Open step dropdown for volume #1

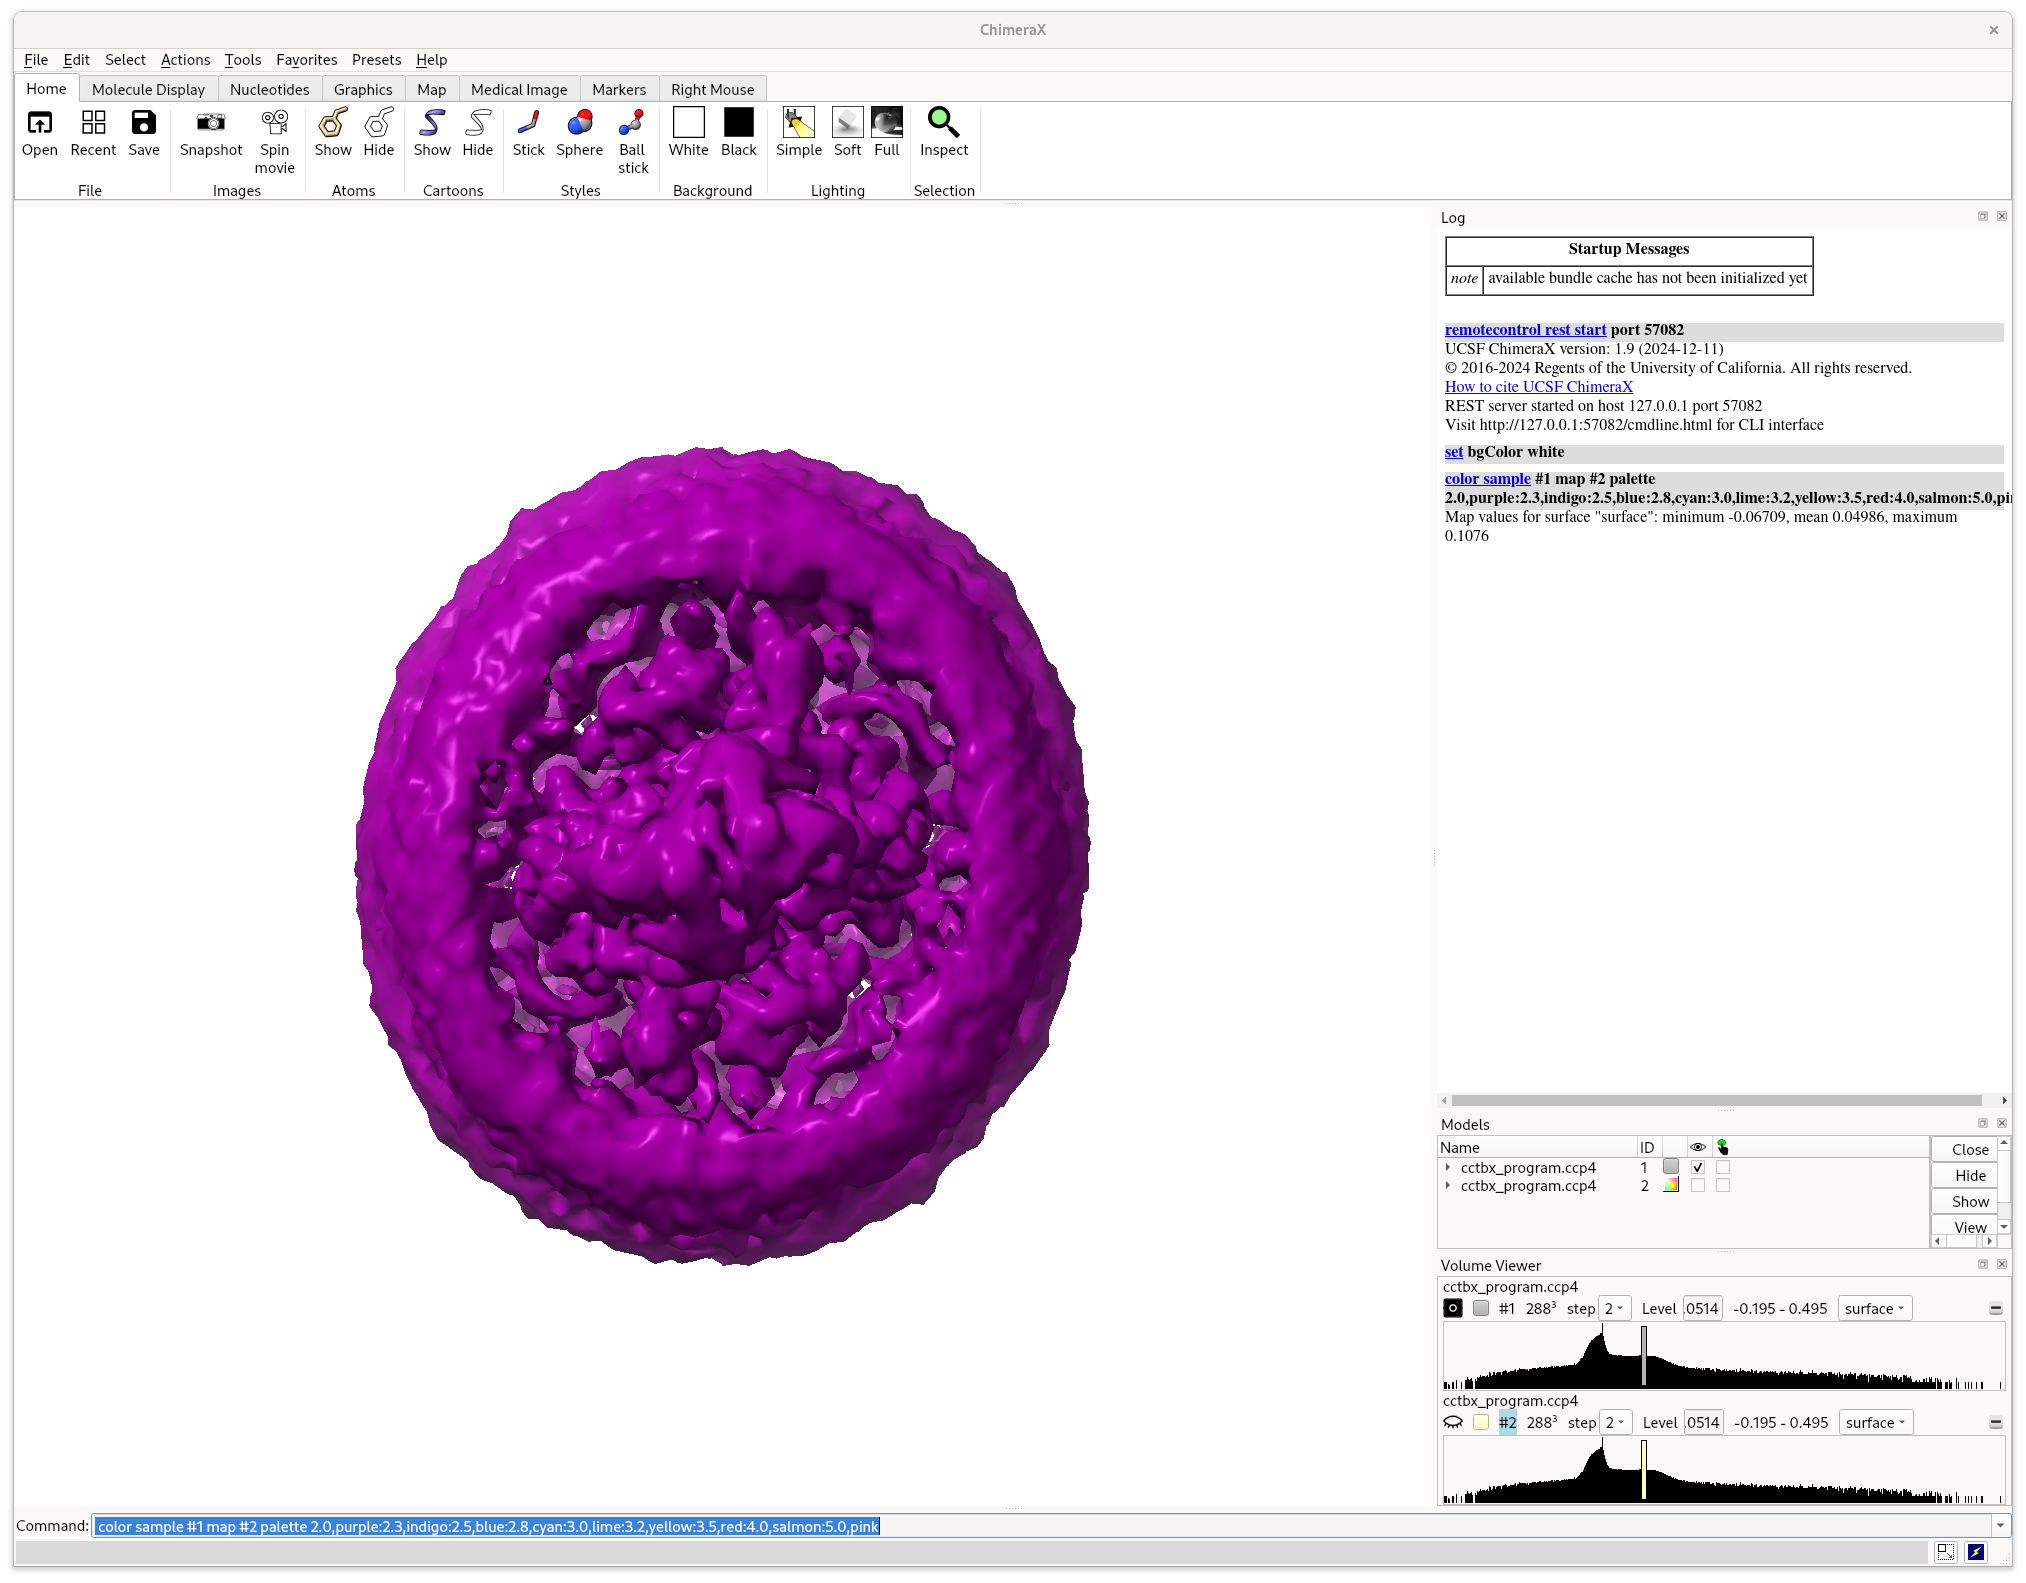(x=1614, y=1308)
